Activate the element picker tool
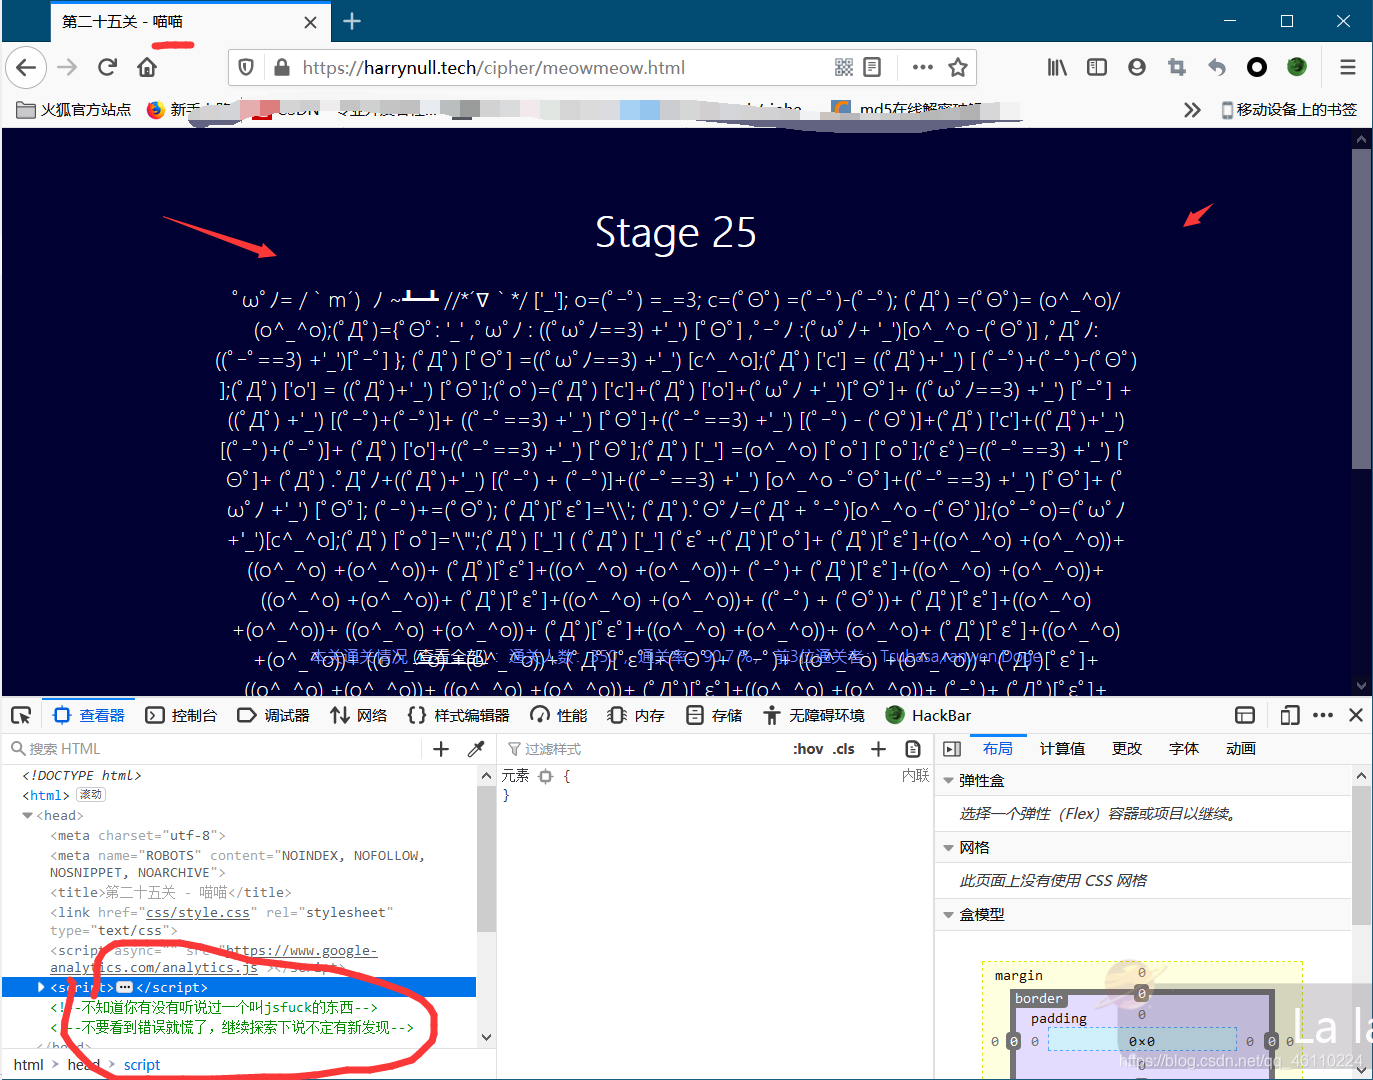 [x=21, y=715]
